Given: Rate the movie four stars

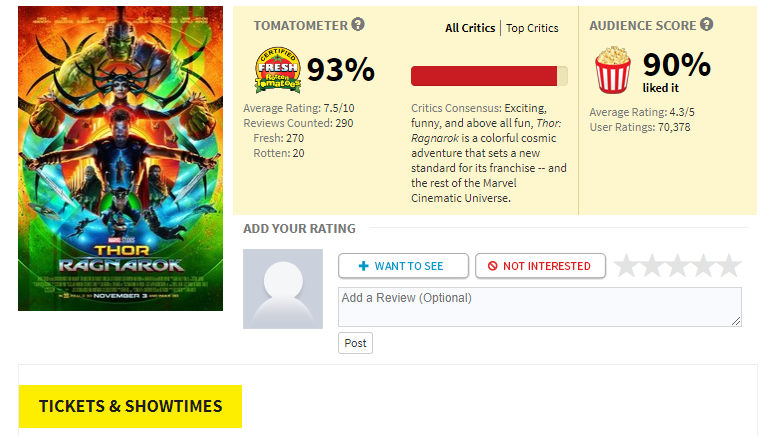Looking at the screenshot, I should tap(703, 266).
